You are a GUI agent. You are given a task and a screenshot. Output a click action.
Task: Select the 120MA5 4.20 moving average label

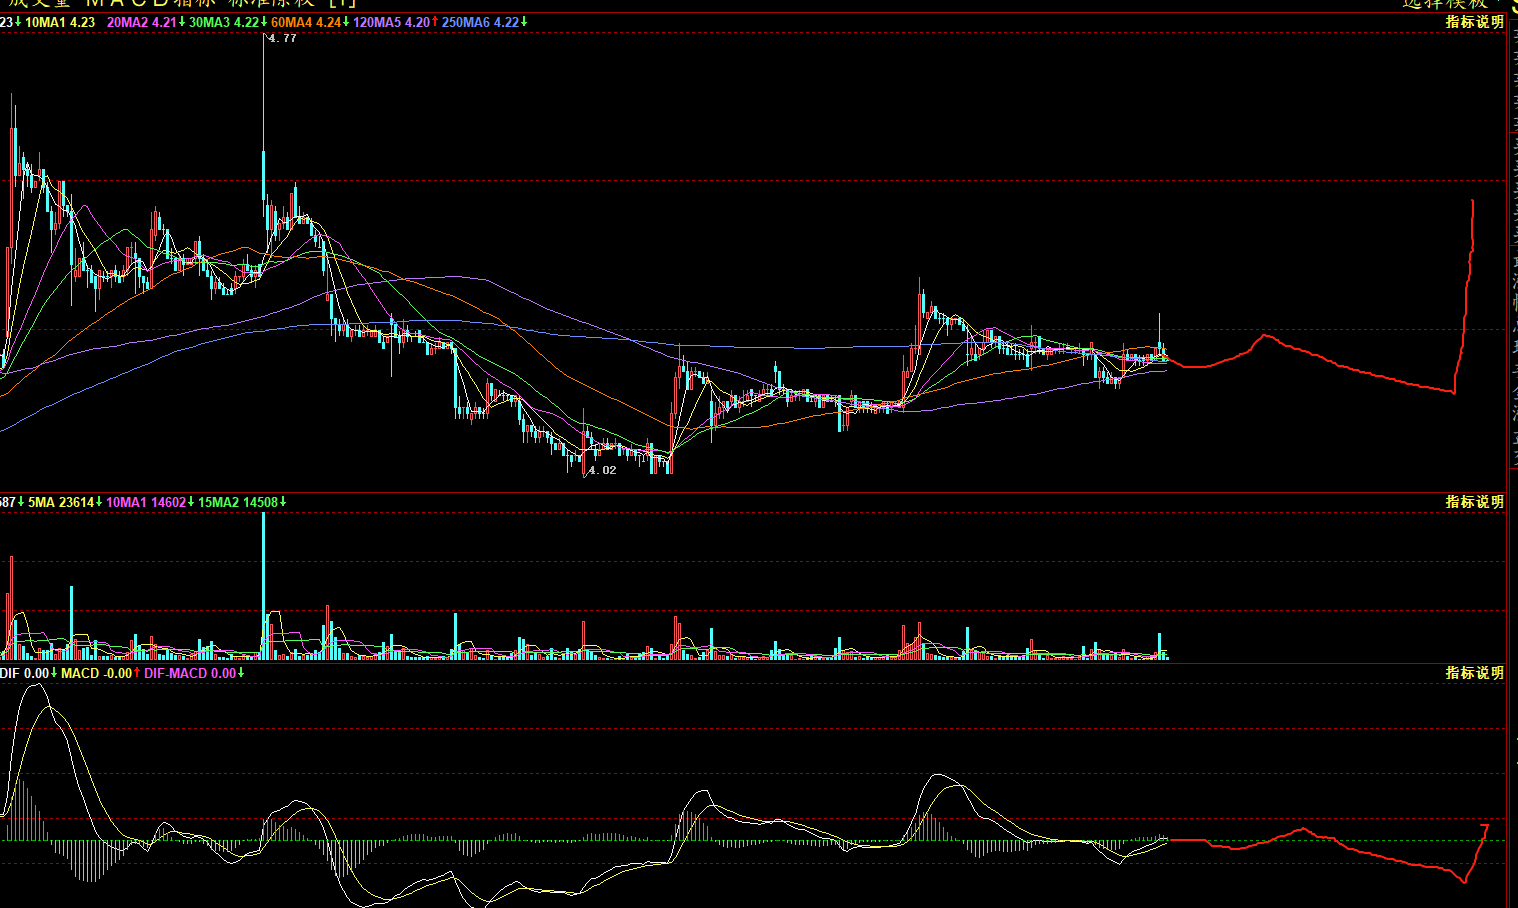pos(395,22)
